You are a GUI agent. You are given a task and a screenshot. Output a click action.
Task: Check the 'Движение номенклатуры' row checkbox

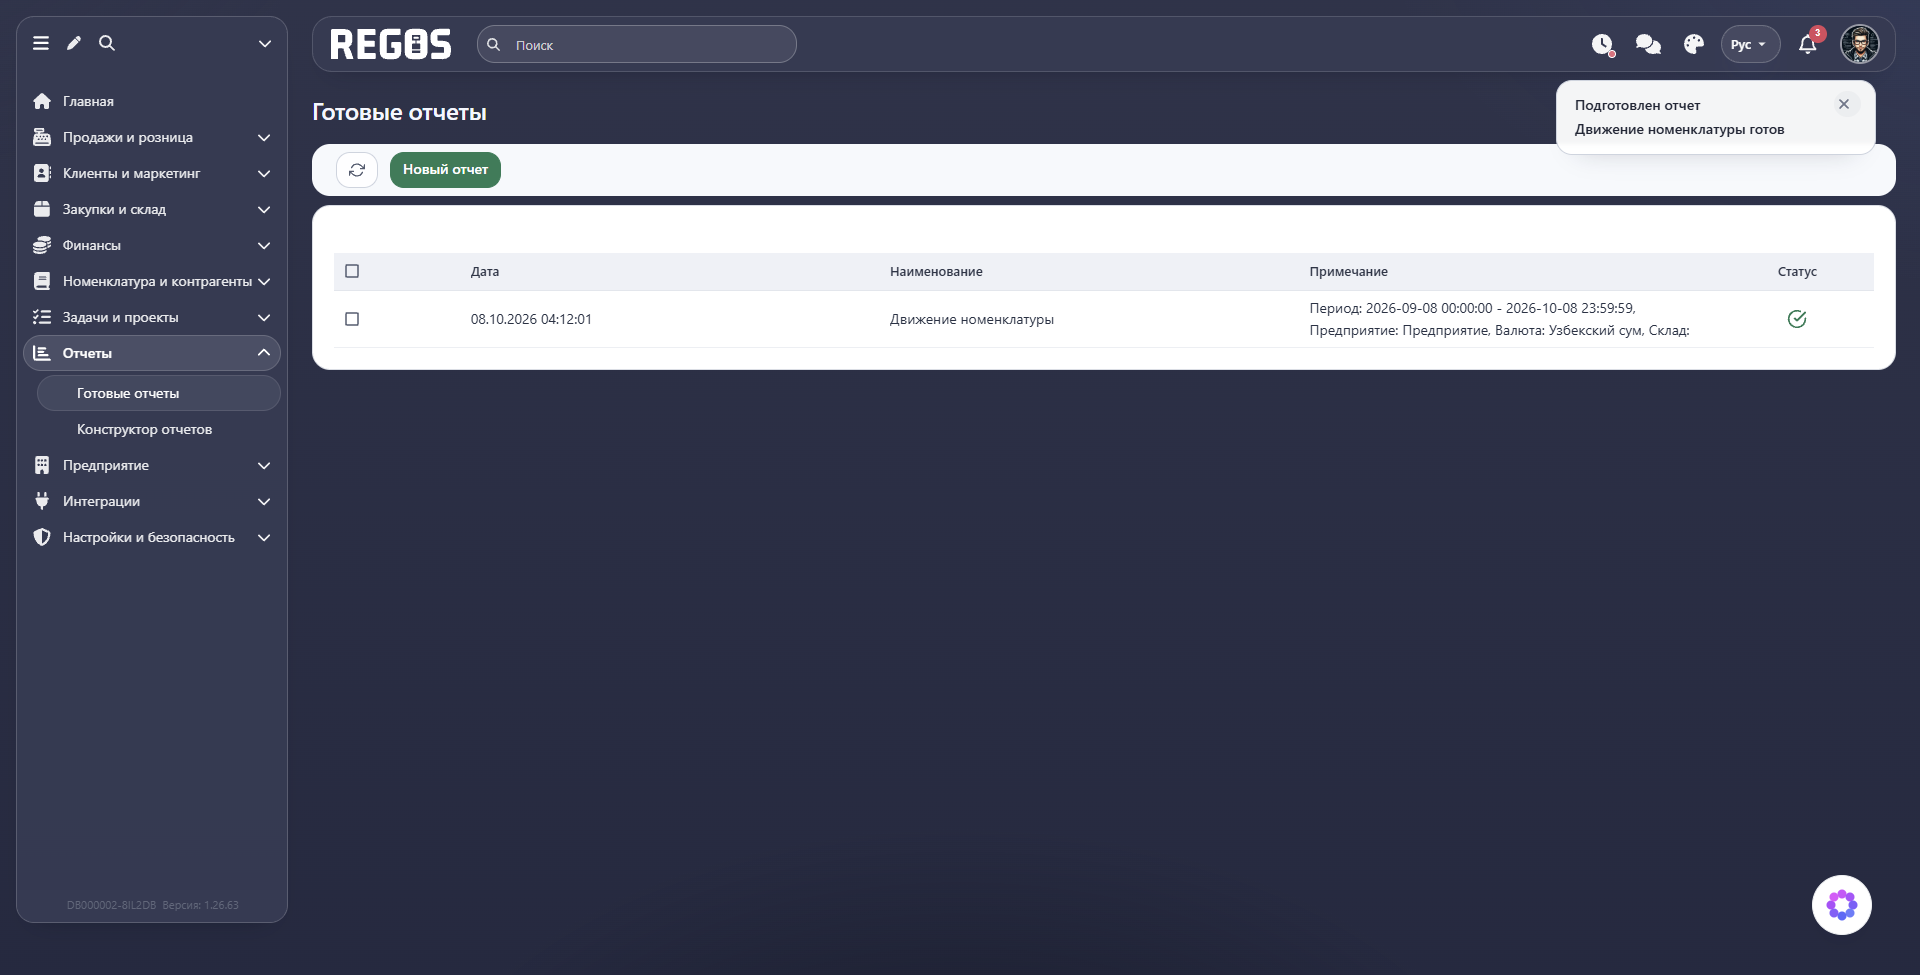[352, 319]
